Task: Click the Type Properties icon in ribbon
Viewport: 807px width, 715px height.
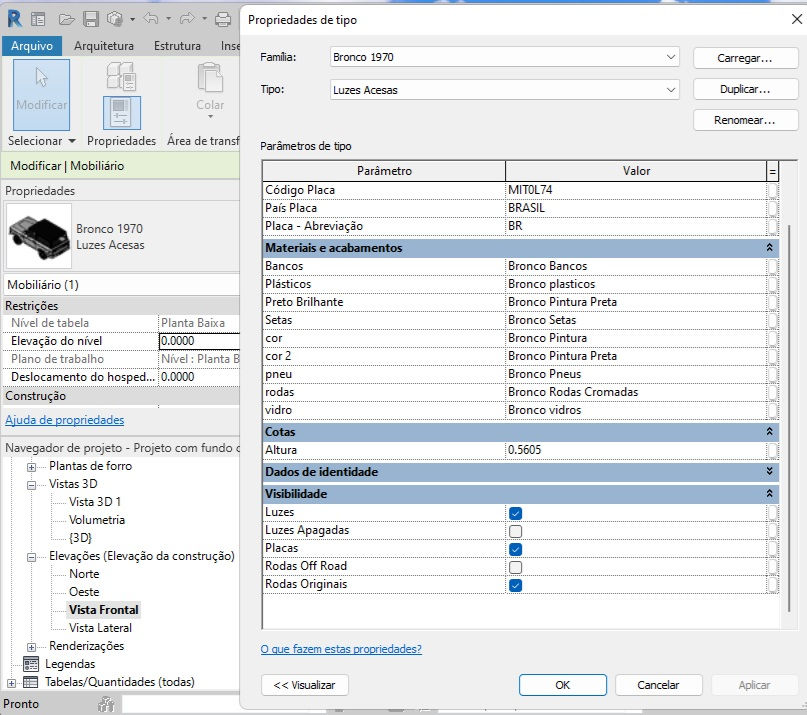Action: pos(121,75)
